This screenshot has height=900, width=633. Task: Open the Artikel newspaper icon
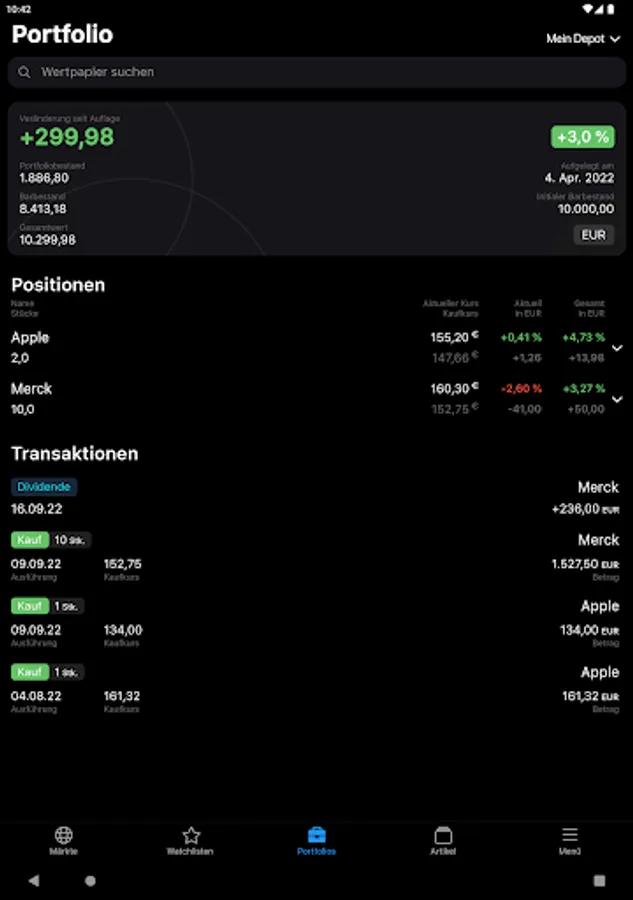(x=443, y=833)
